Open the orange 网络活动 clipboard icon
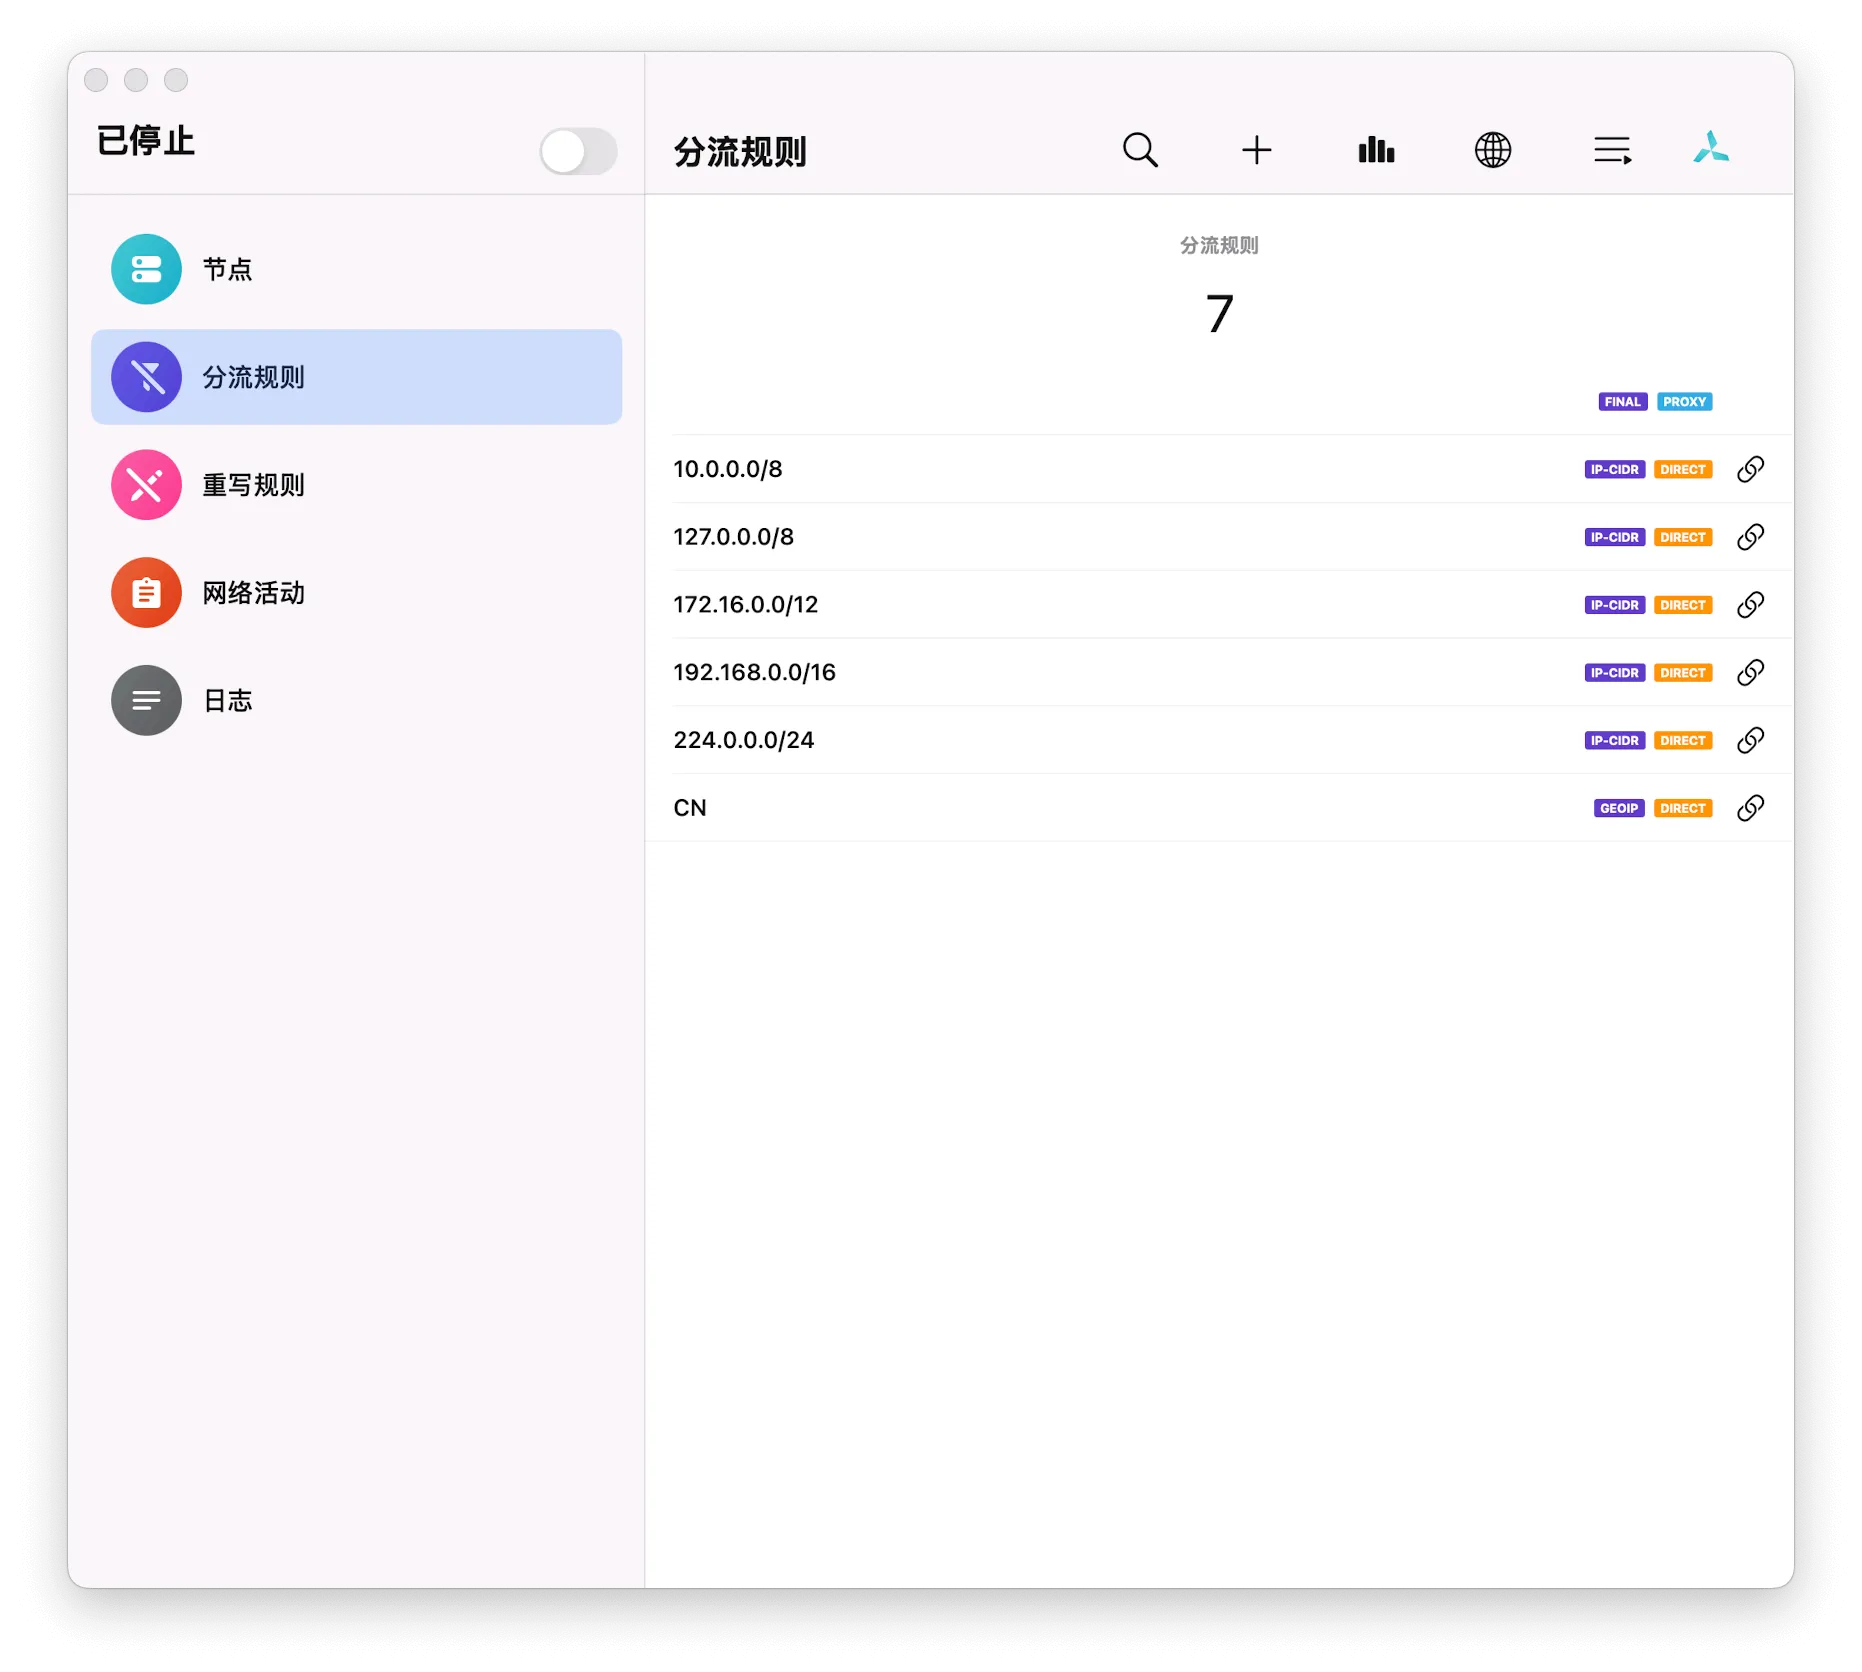This screenshot has width=1862, height=1672. coord(146,592)
